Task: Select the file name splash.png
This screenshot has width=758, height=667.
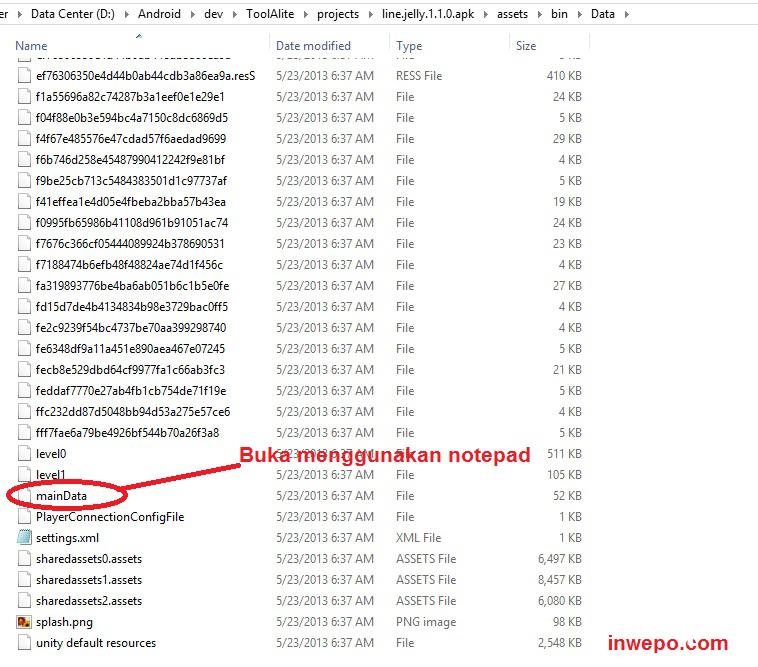Action: [64, 622]
